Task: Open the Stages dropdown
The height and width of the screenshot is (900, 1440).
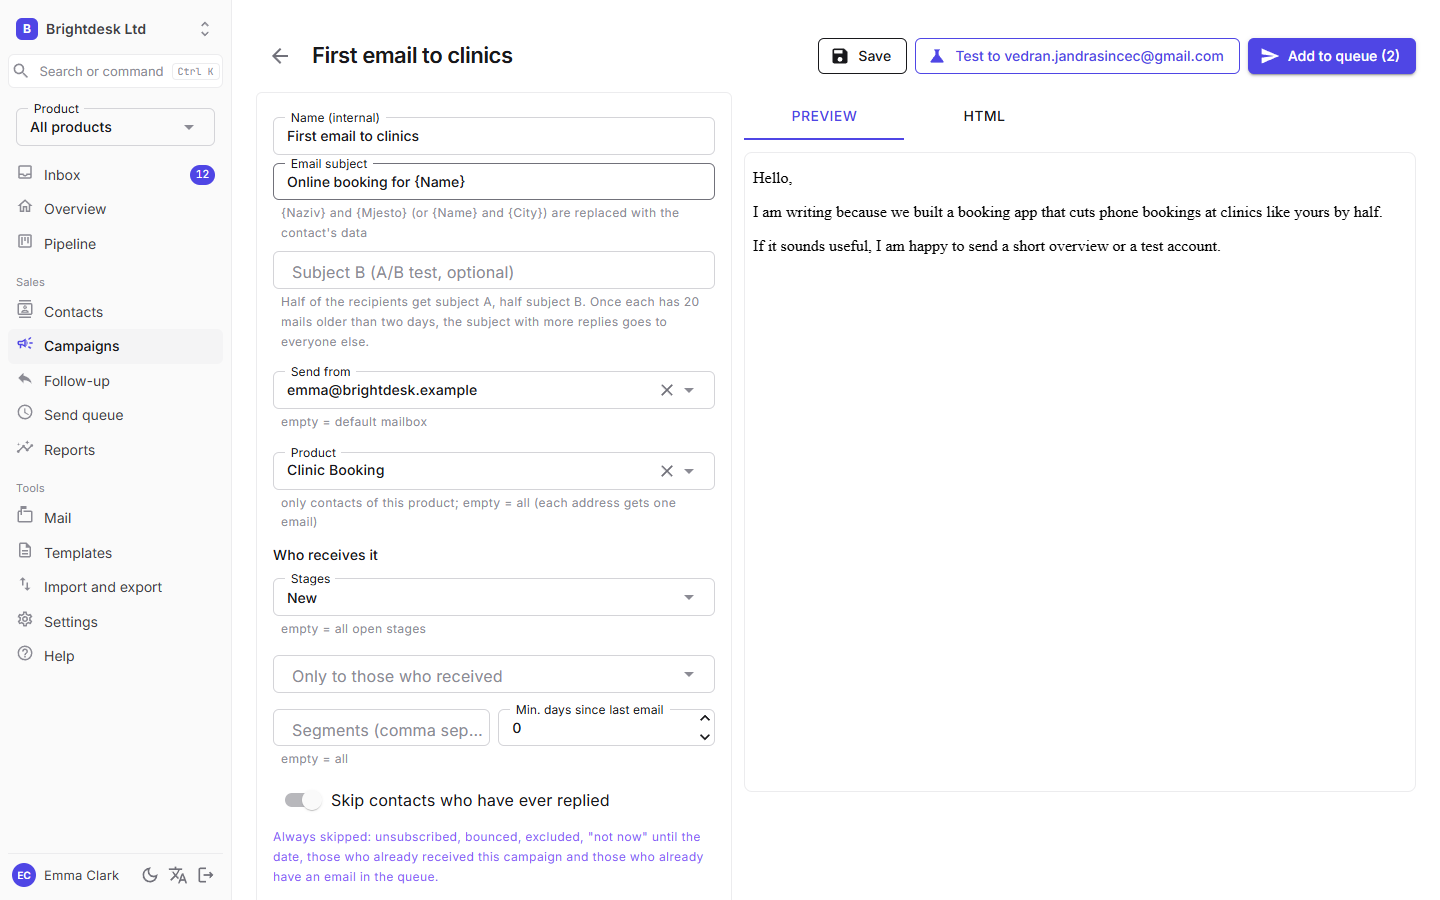Action: pyautogui.click(x=494, y=597)
